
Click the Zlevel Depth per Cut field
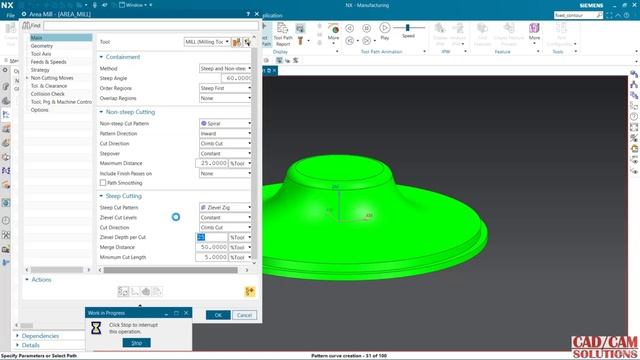pyautogui.click(x=211, y=237)
